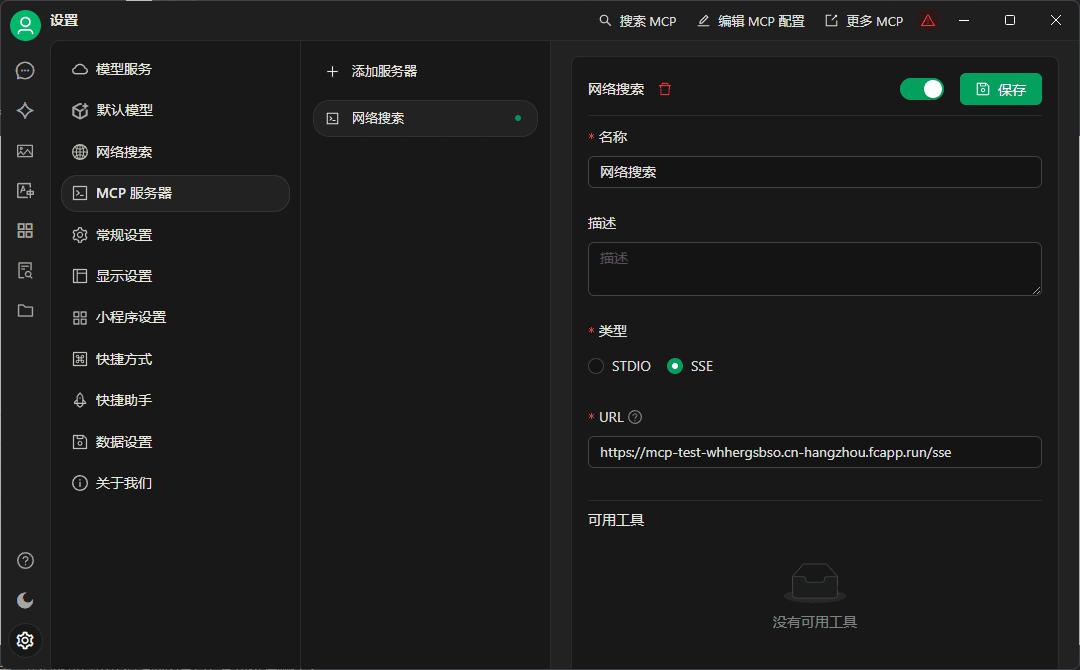Open 快捷方式 settings
Screen dimensions: 1080x670
click(176, 359)
